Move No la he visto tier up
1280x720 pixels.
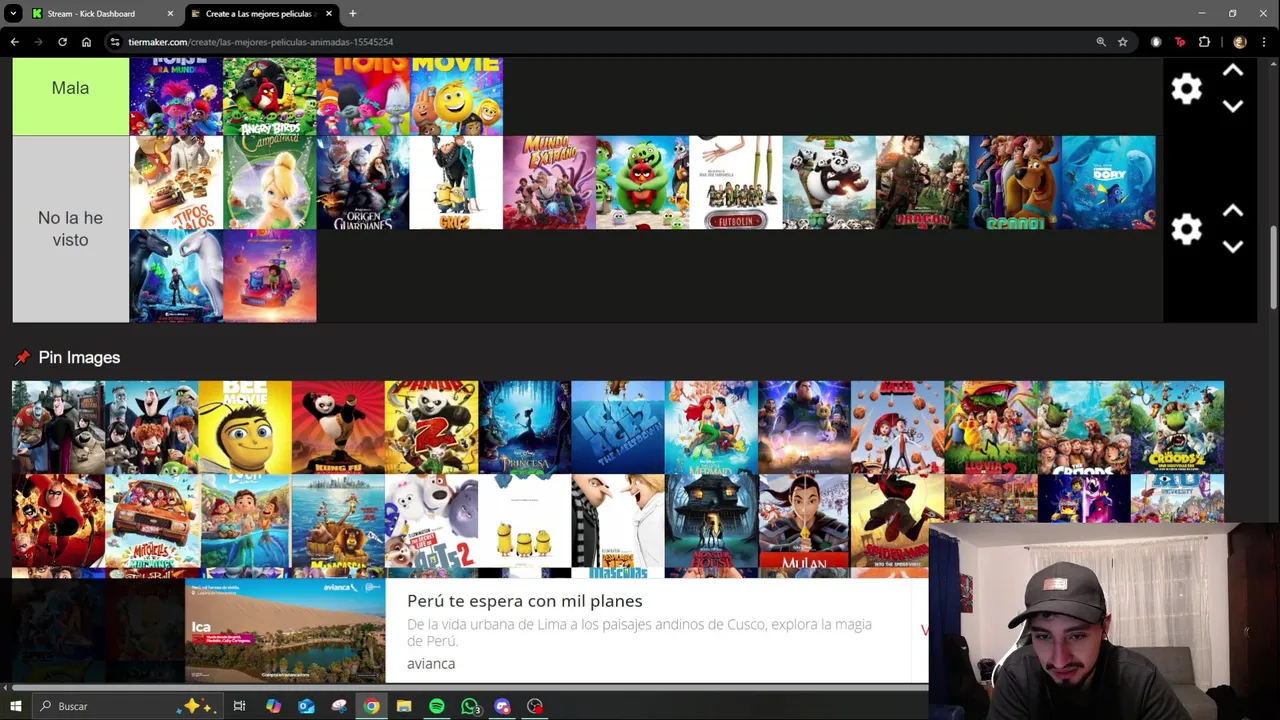click(x=1232, y=211)
